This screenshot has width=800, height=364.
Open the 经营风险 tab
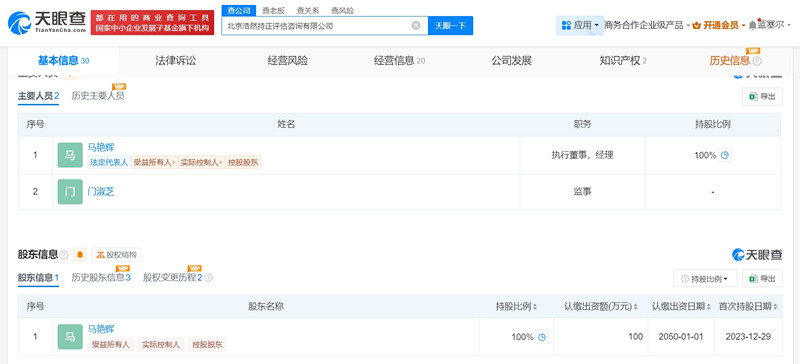[288, 61]
